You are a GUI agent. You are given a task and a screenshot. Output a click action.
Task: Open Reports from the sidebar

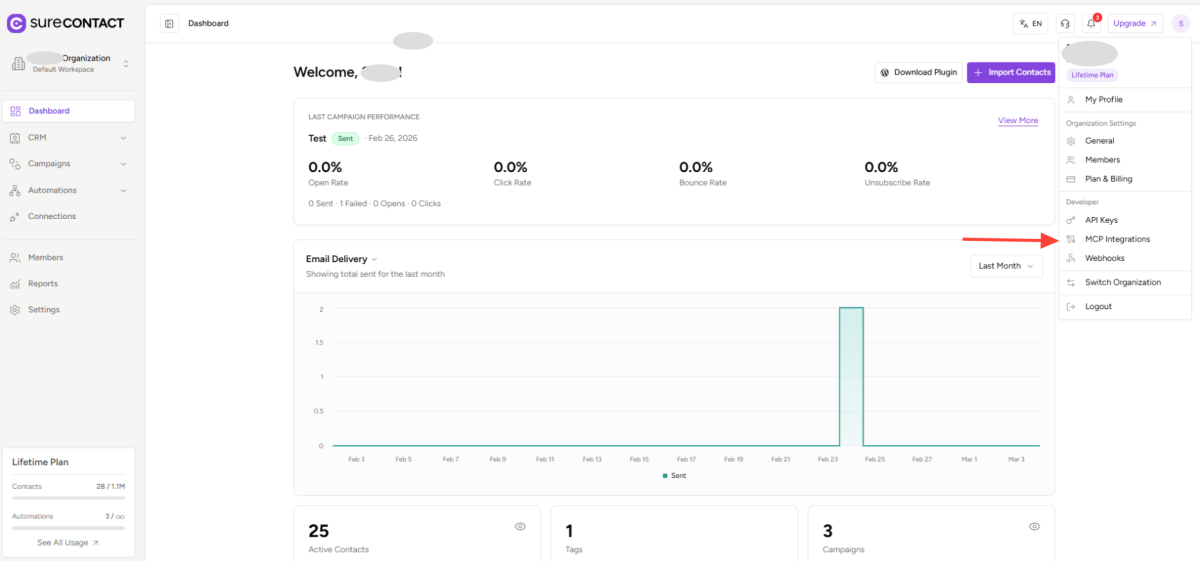tap(43, 283)
